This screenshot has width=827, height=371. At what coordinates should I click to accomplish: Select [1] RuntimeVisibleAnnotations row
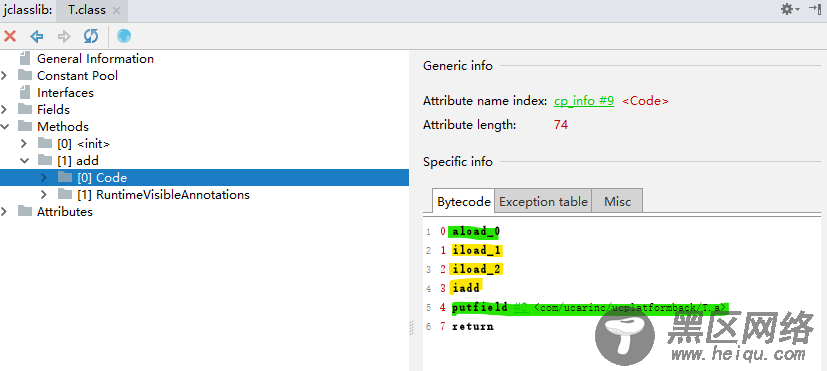[164, 195]
